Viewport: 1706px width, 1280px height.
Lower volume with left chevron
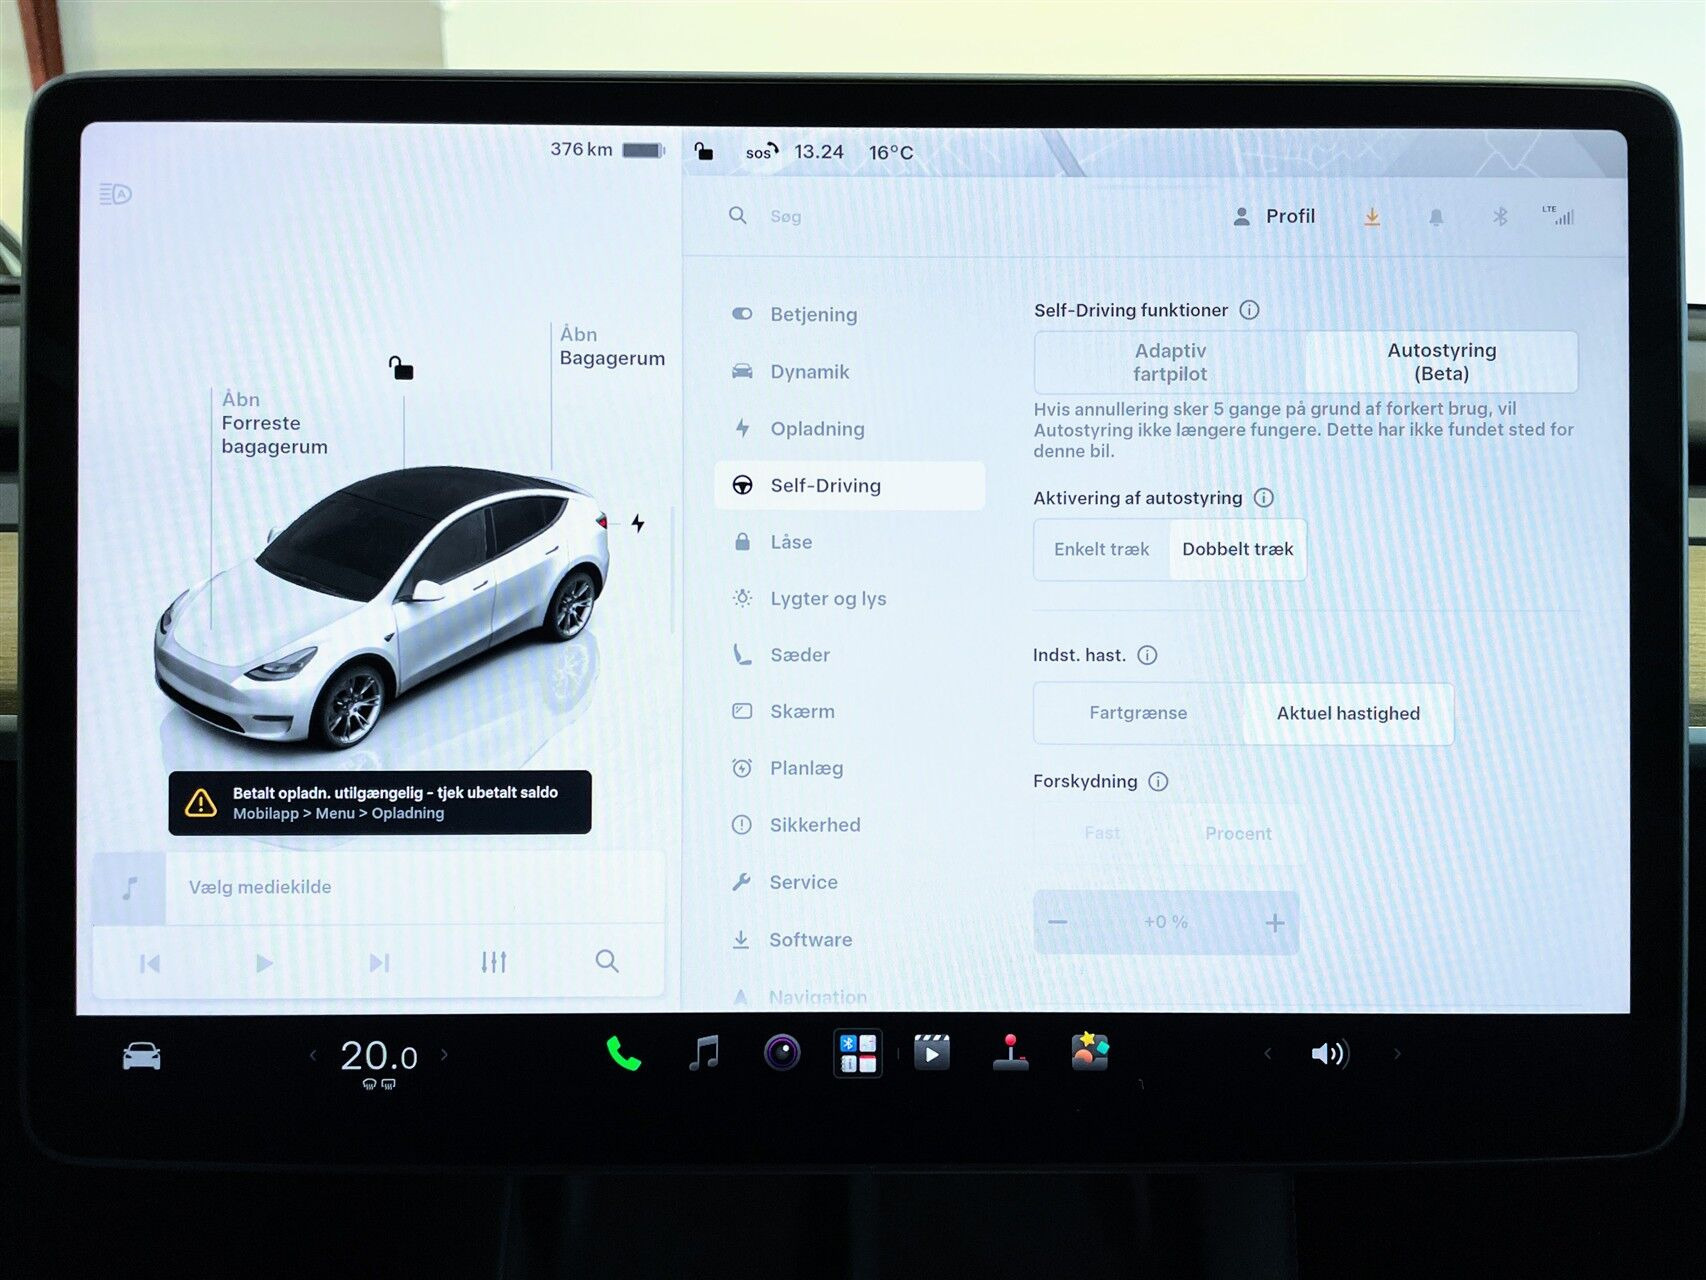tap(1268, 1053)
